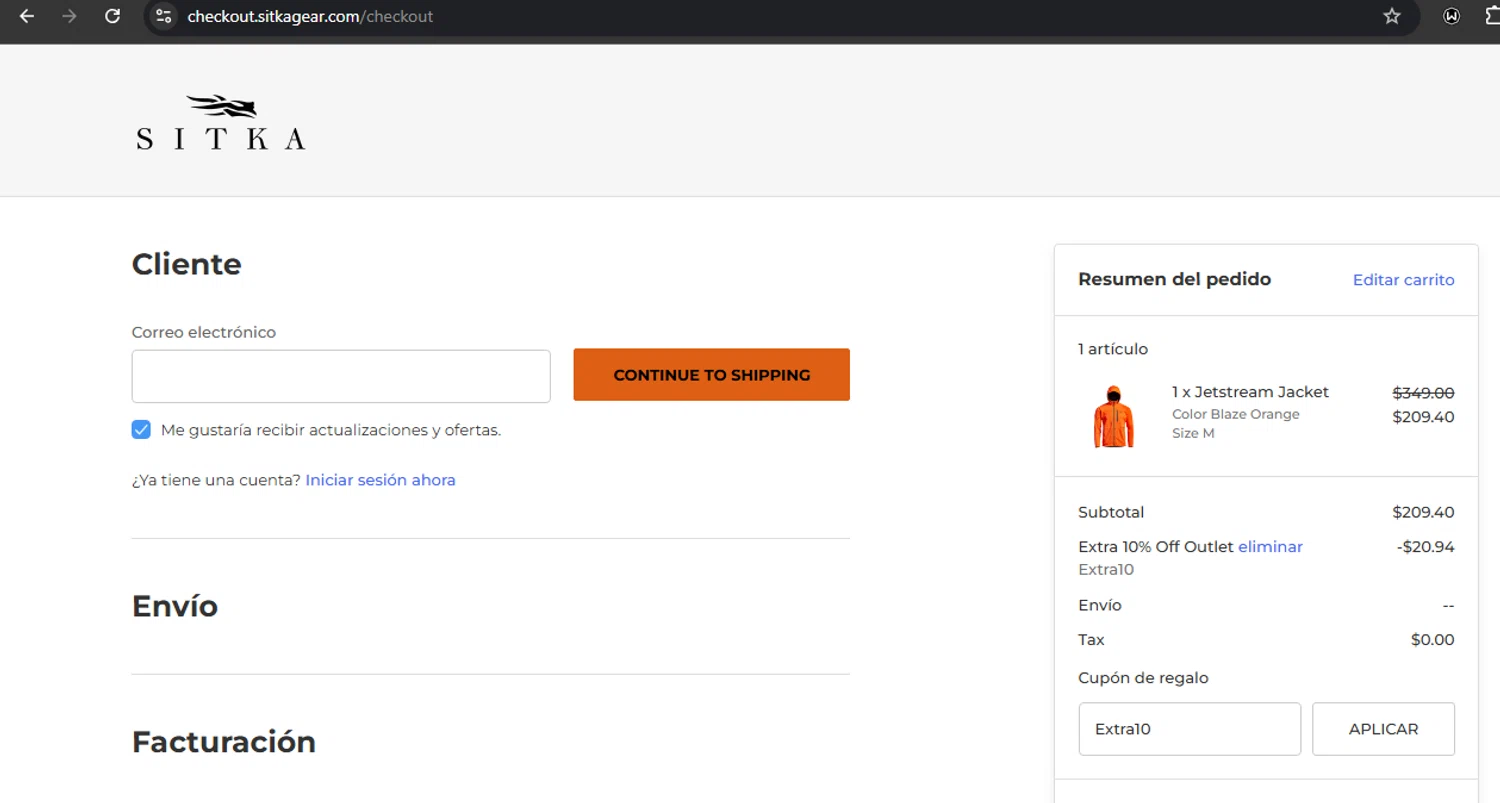Click the Subtotal label
Screen dimensions: 1500x803
pyautogui.click(x=1111, y=512)
